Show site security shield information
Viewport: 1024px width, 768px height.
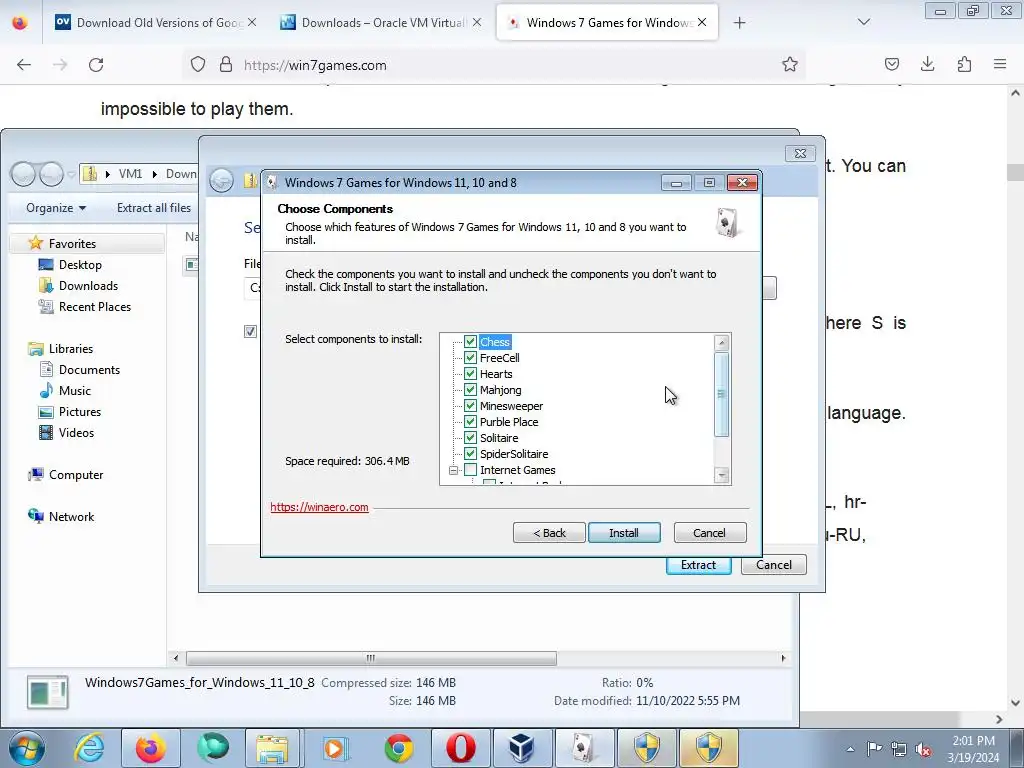pos(198,64)
